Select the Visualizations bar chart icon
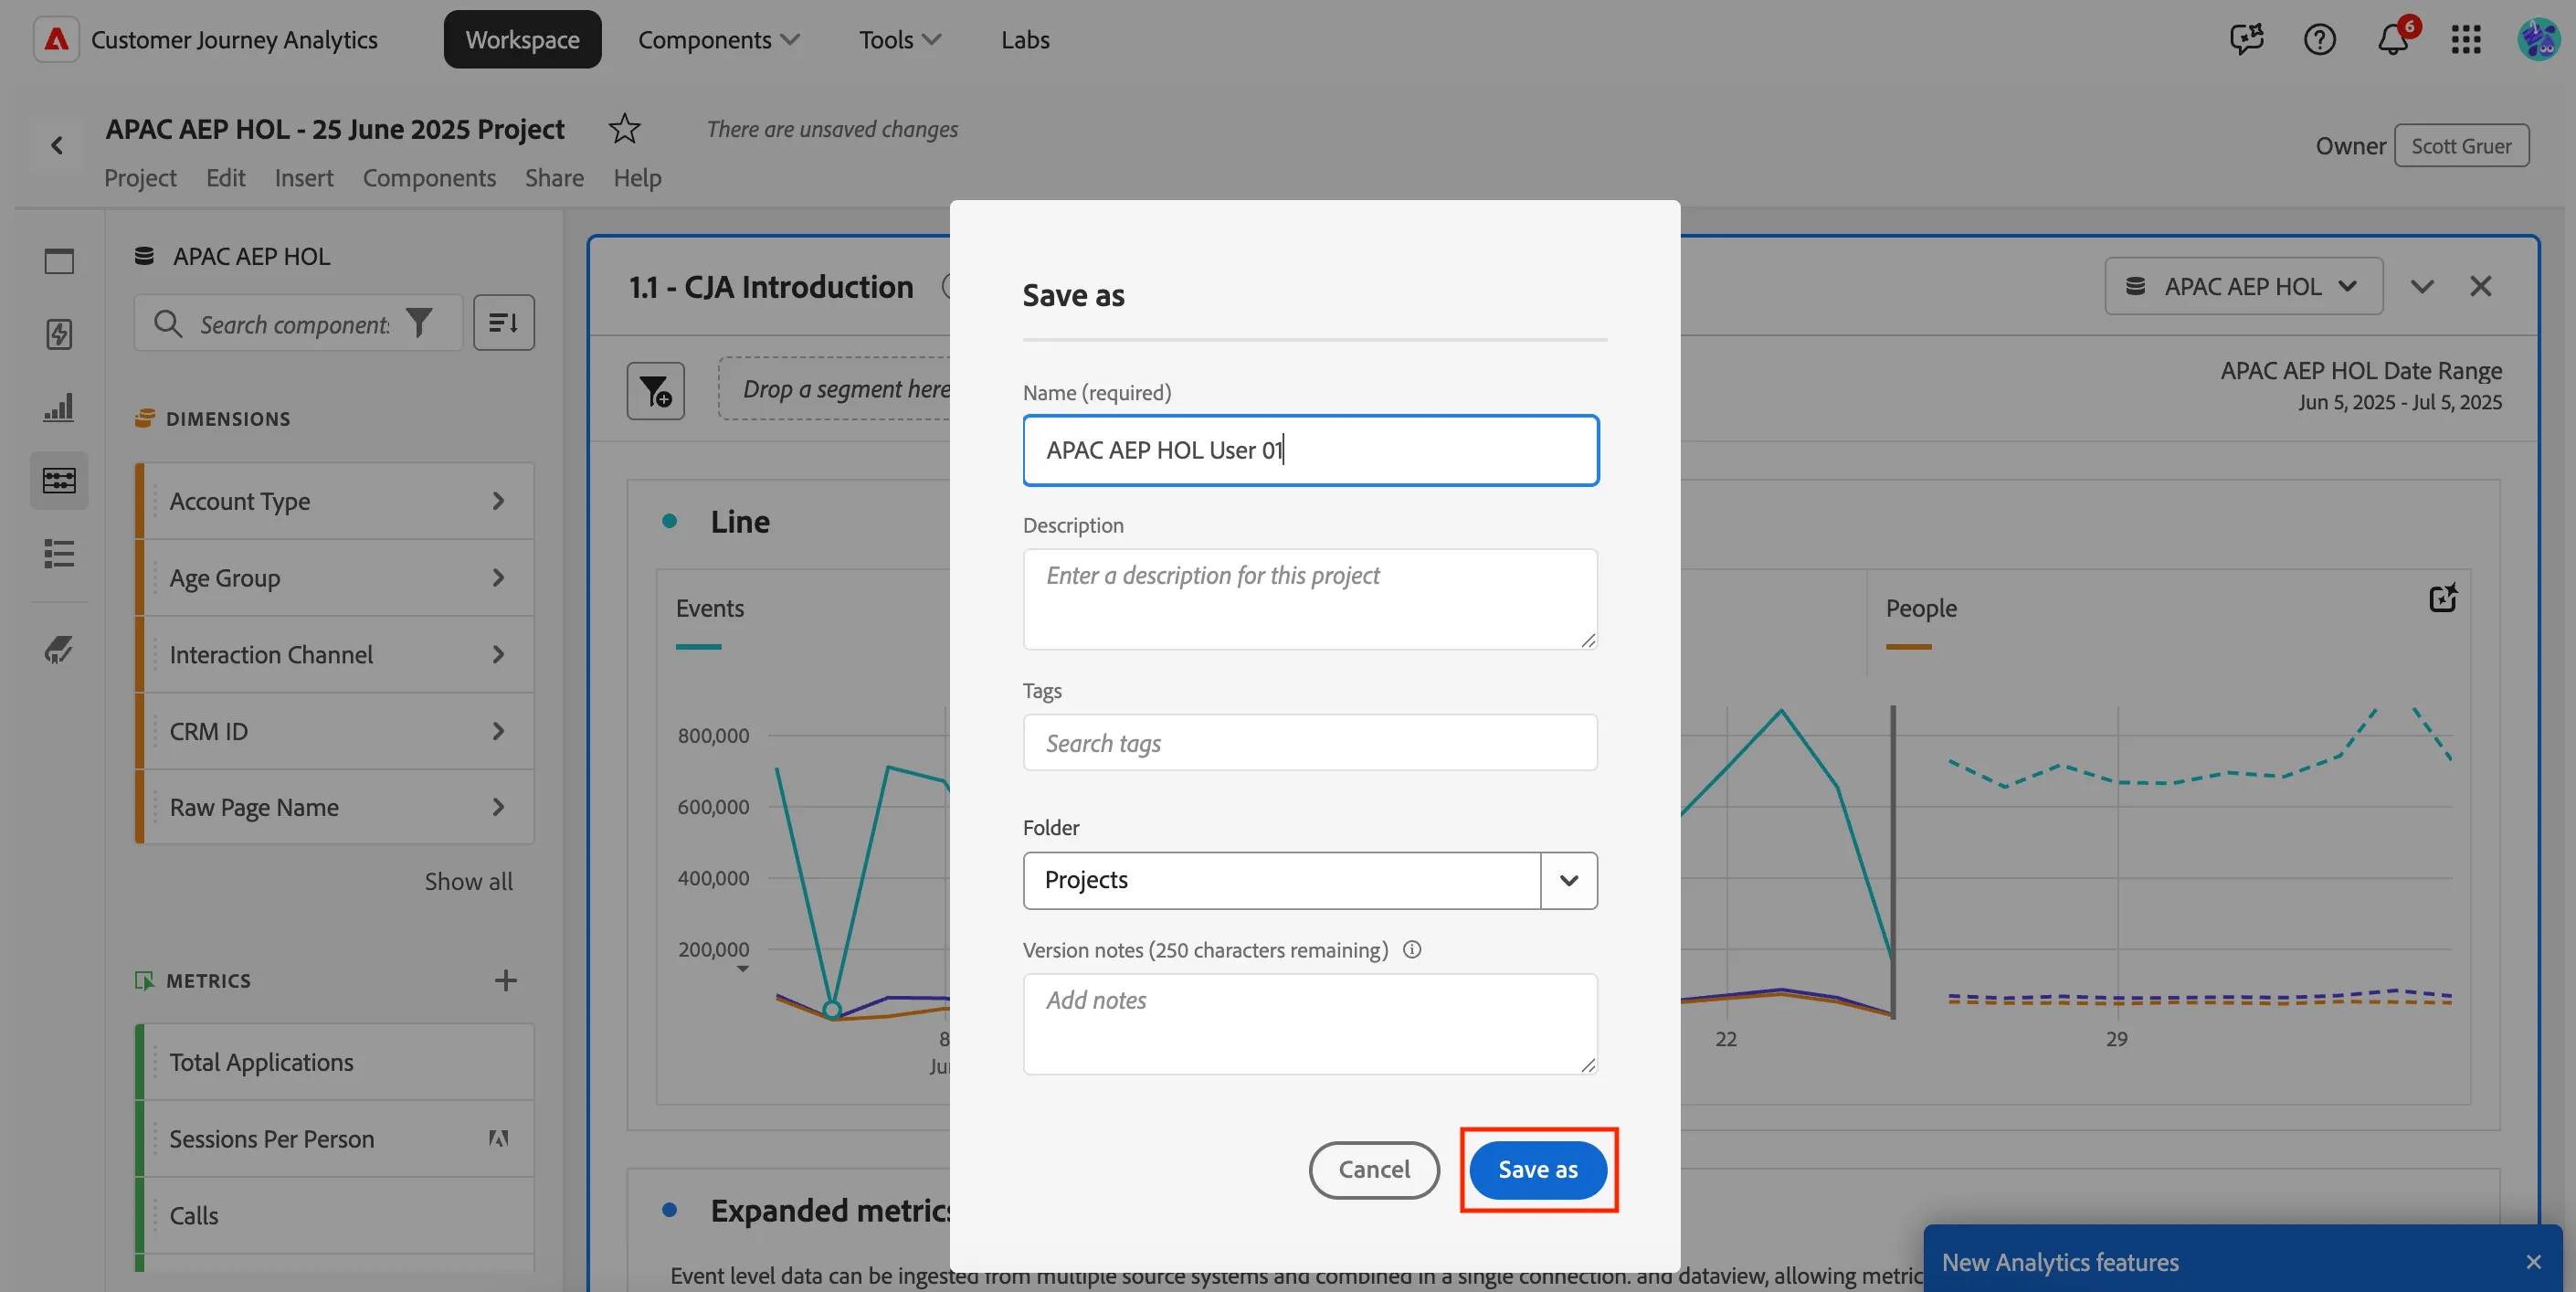The height and width of the screenshot is (1292, 2576). click(59, 407)
